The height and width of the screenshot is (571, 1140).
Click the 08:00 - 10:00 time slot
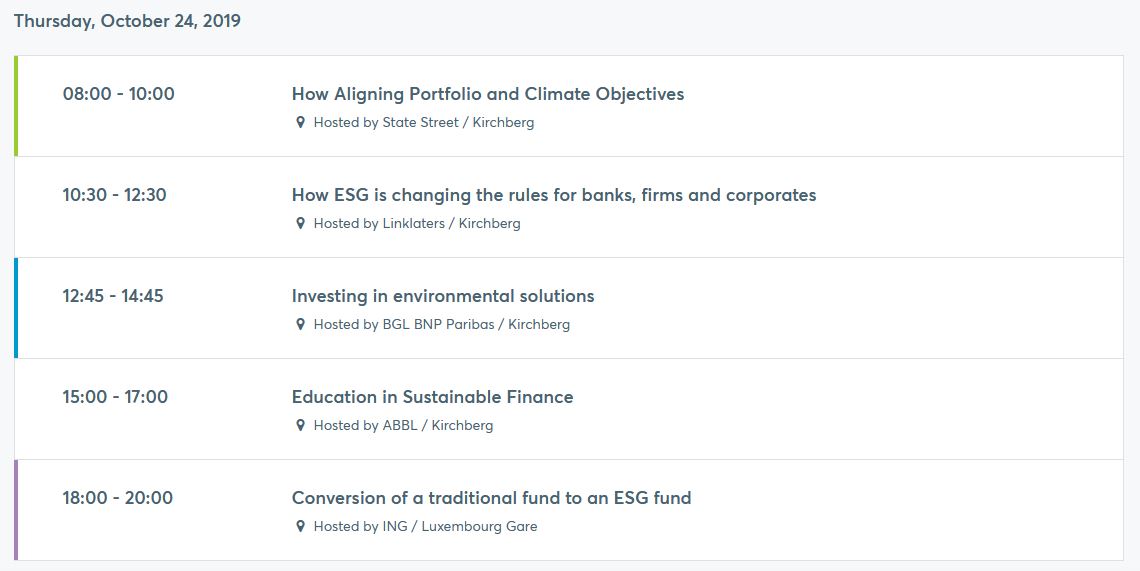[118, 94]
